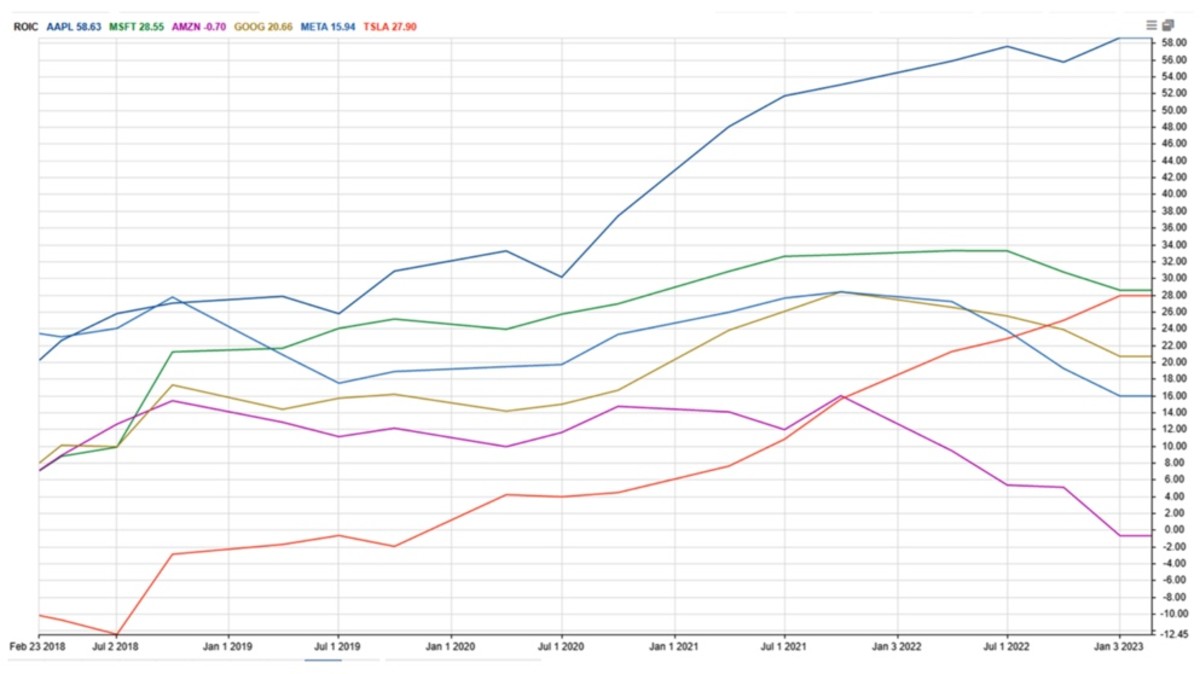Click the Jan 1 2019 axis label
The height and width of the screenshot is (674, 1200).
[228, 647]
